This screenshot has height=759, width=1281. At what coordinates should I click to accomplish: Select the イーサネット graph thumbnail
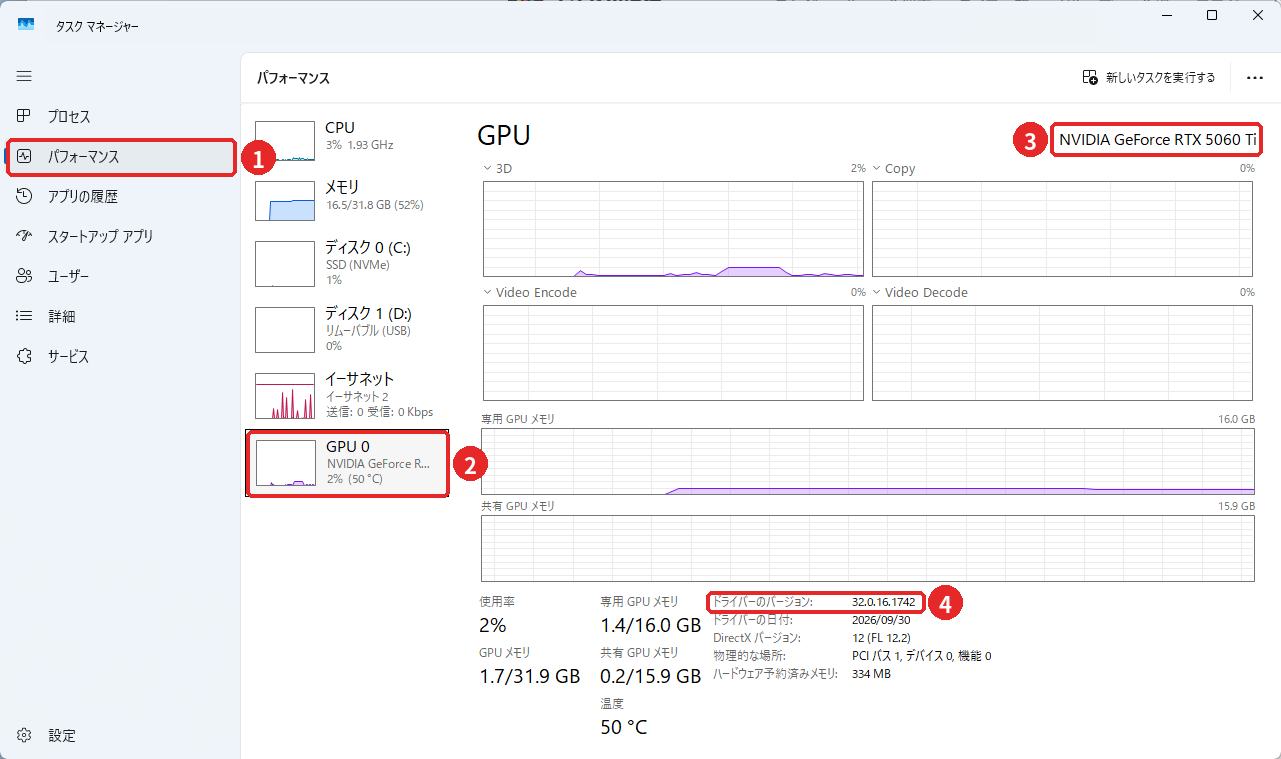coord(285,396)
